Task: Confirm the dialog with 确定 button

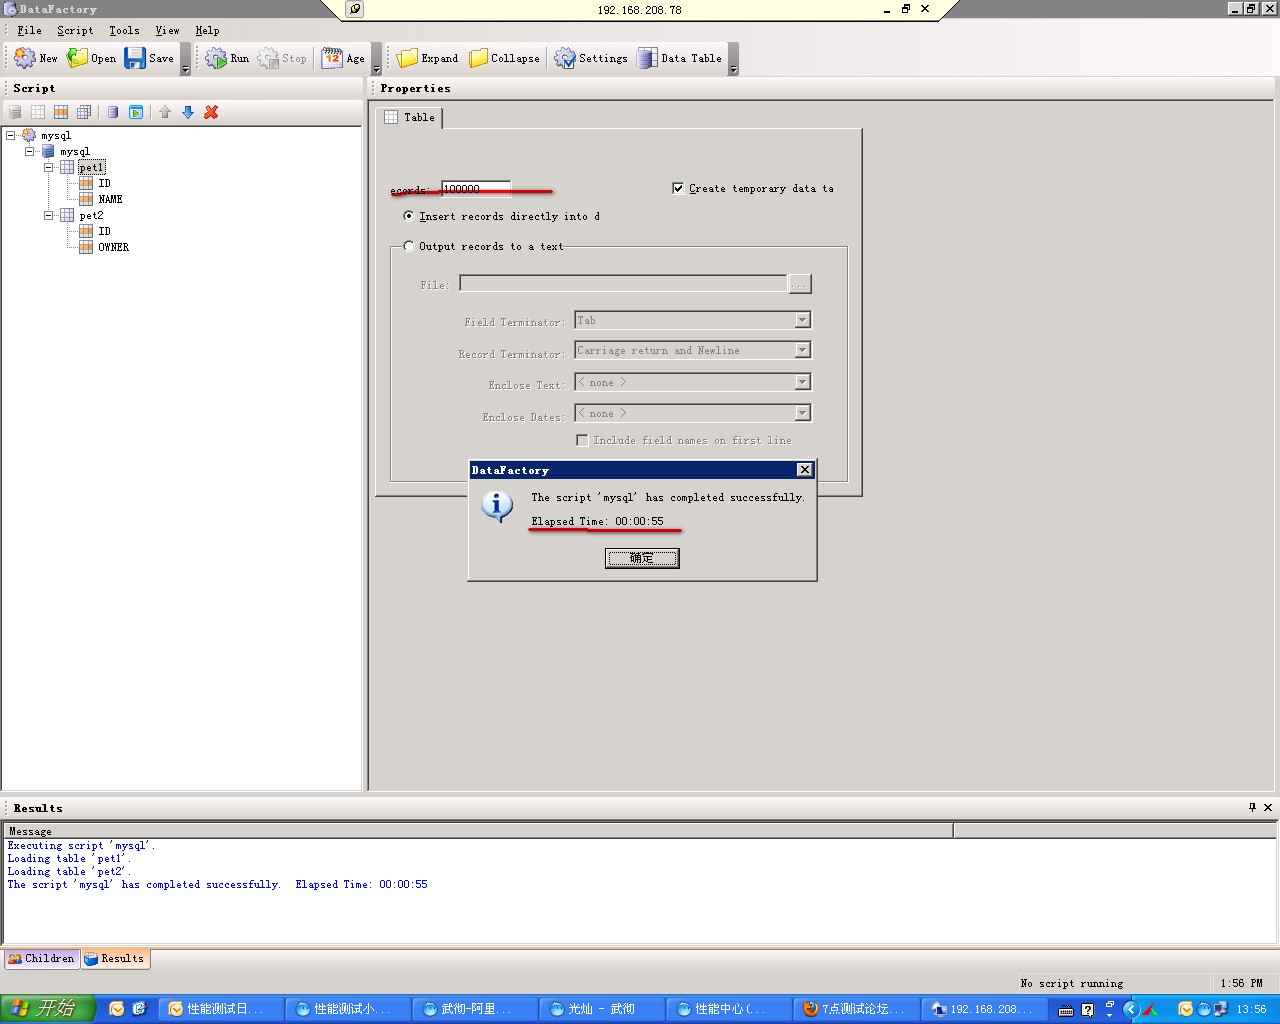Action: (x=642, y=558)
